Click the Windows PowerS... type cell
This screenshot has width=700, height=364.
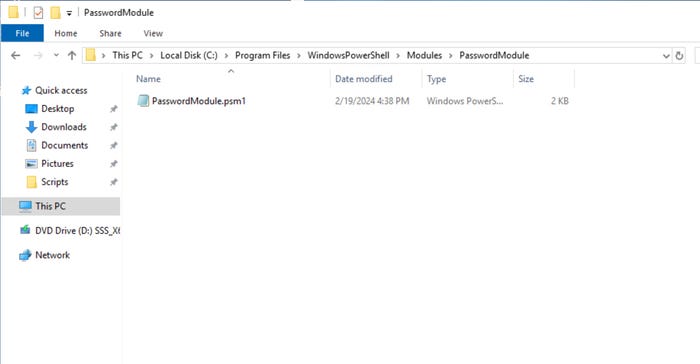click(465, 101)
